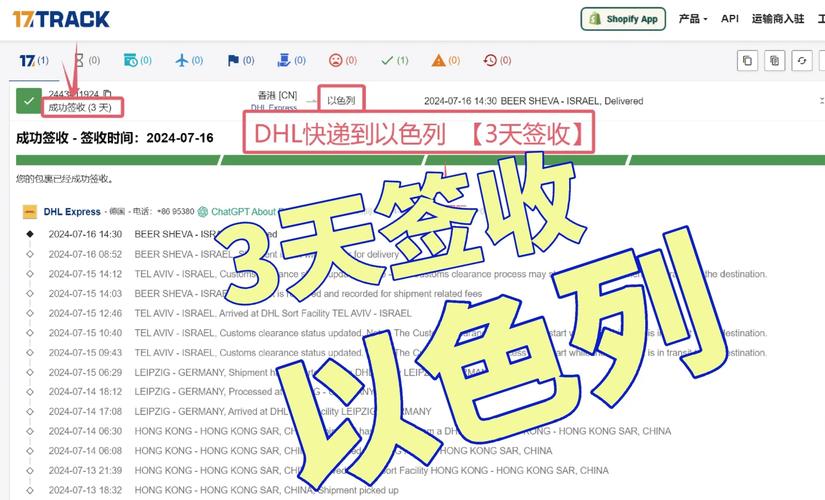The image size is (825, 500).
Task: Select the orange warning triangle alert tab
Action: pyautogui.click(x=446, y=61)
